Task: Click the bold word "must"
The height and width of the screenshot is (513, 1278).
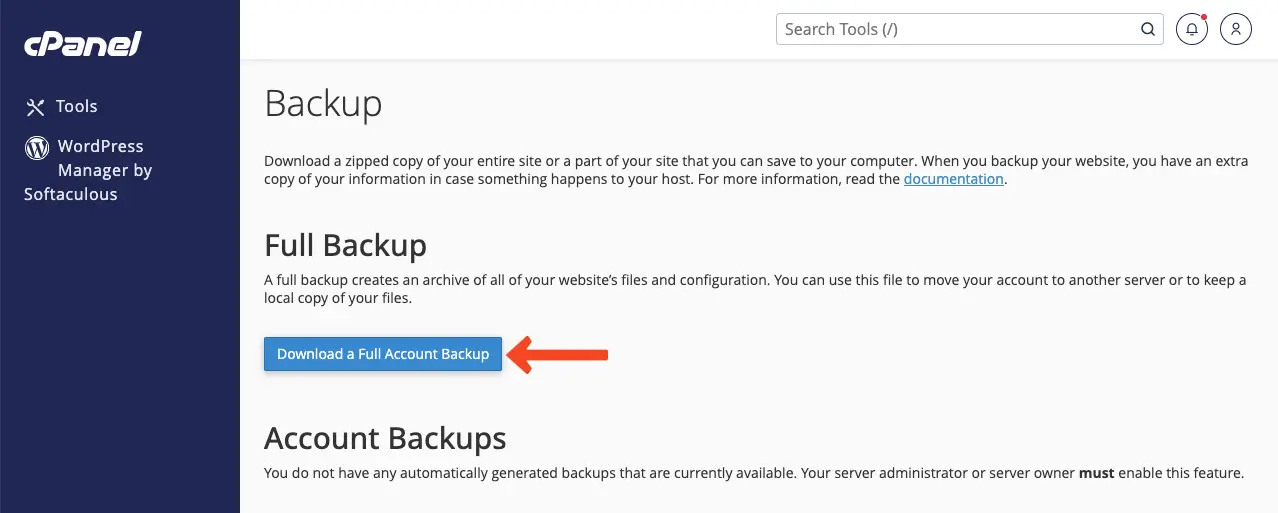Action: 1096,473
